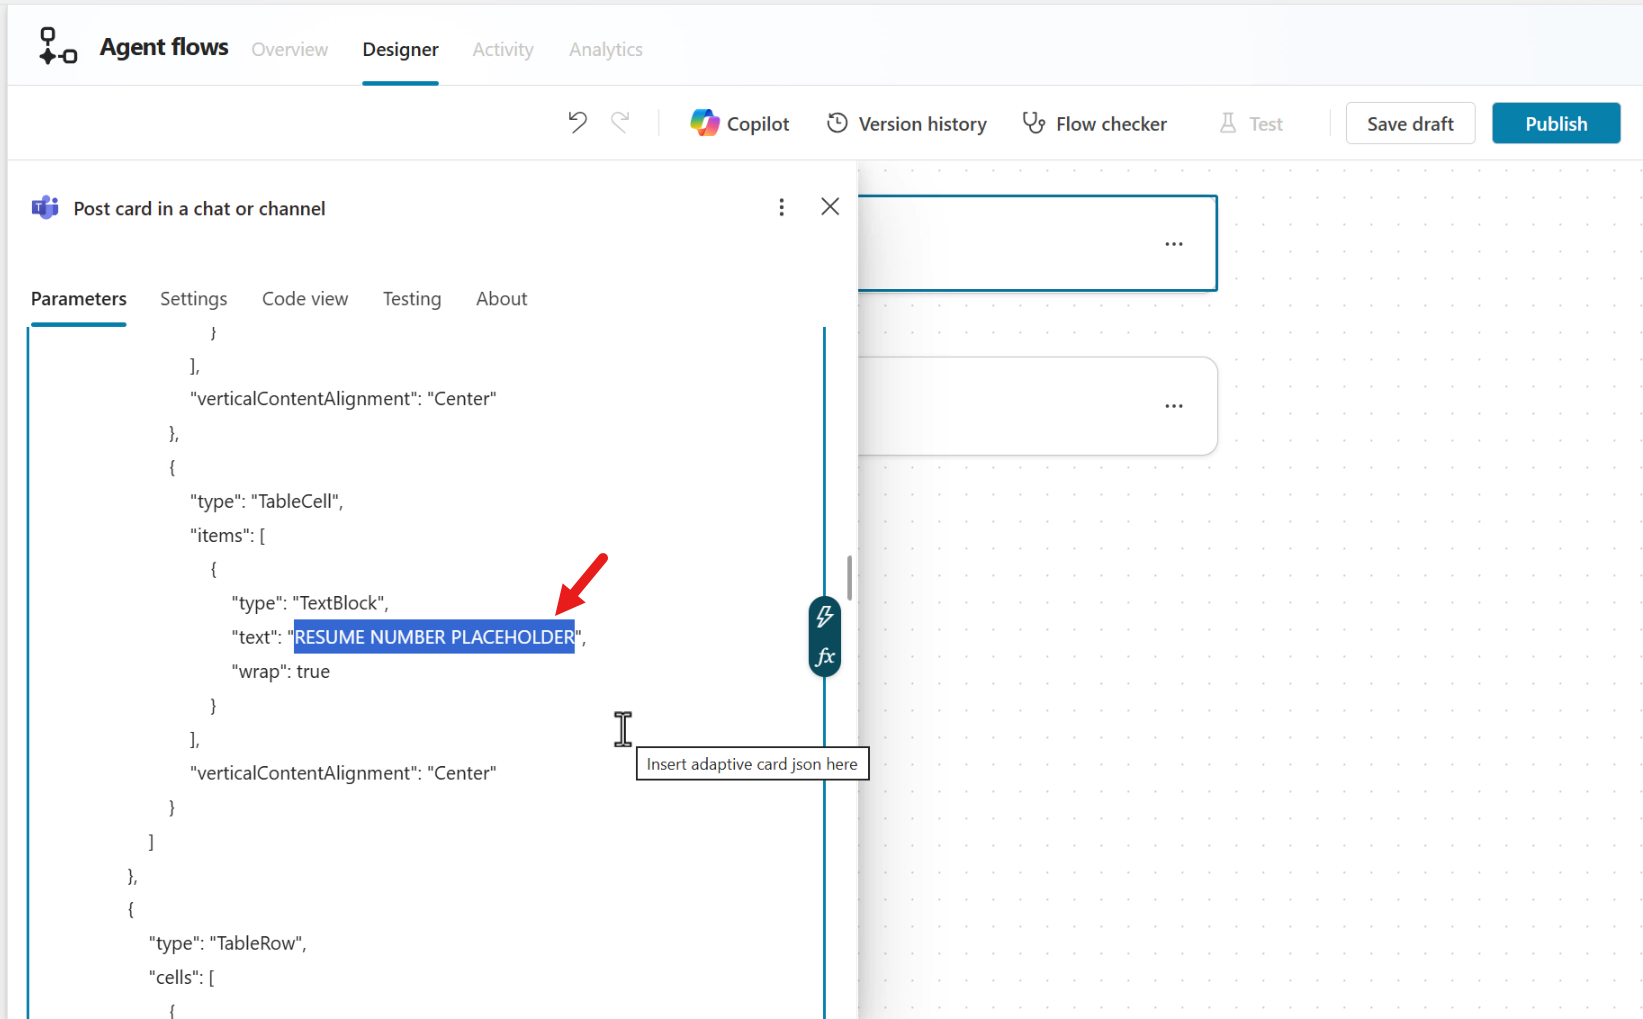This screenshot has height=1019, width=1643.
Task: Undo the last change
Action: coord(577,123)
